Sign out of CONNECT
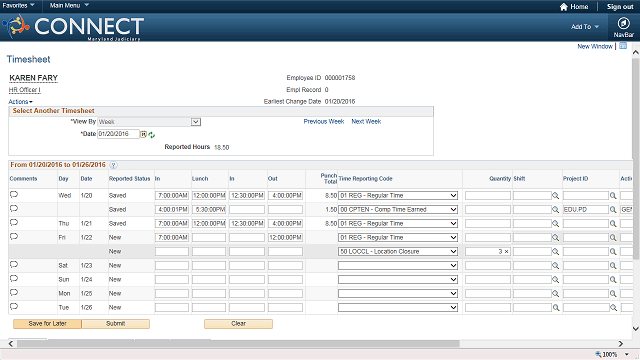This screenshot has width=640, height=360. pos(620,7)
